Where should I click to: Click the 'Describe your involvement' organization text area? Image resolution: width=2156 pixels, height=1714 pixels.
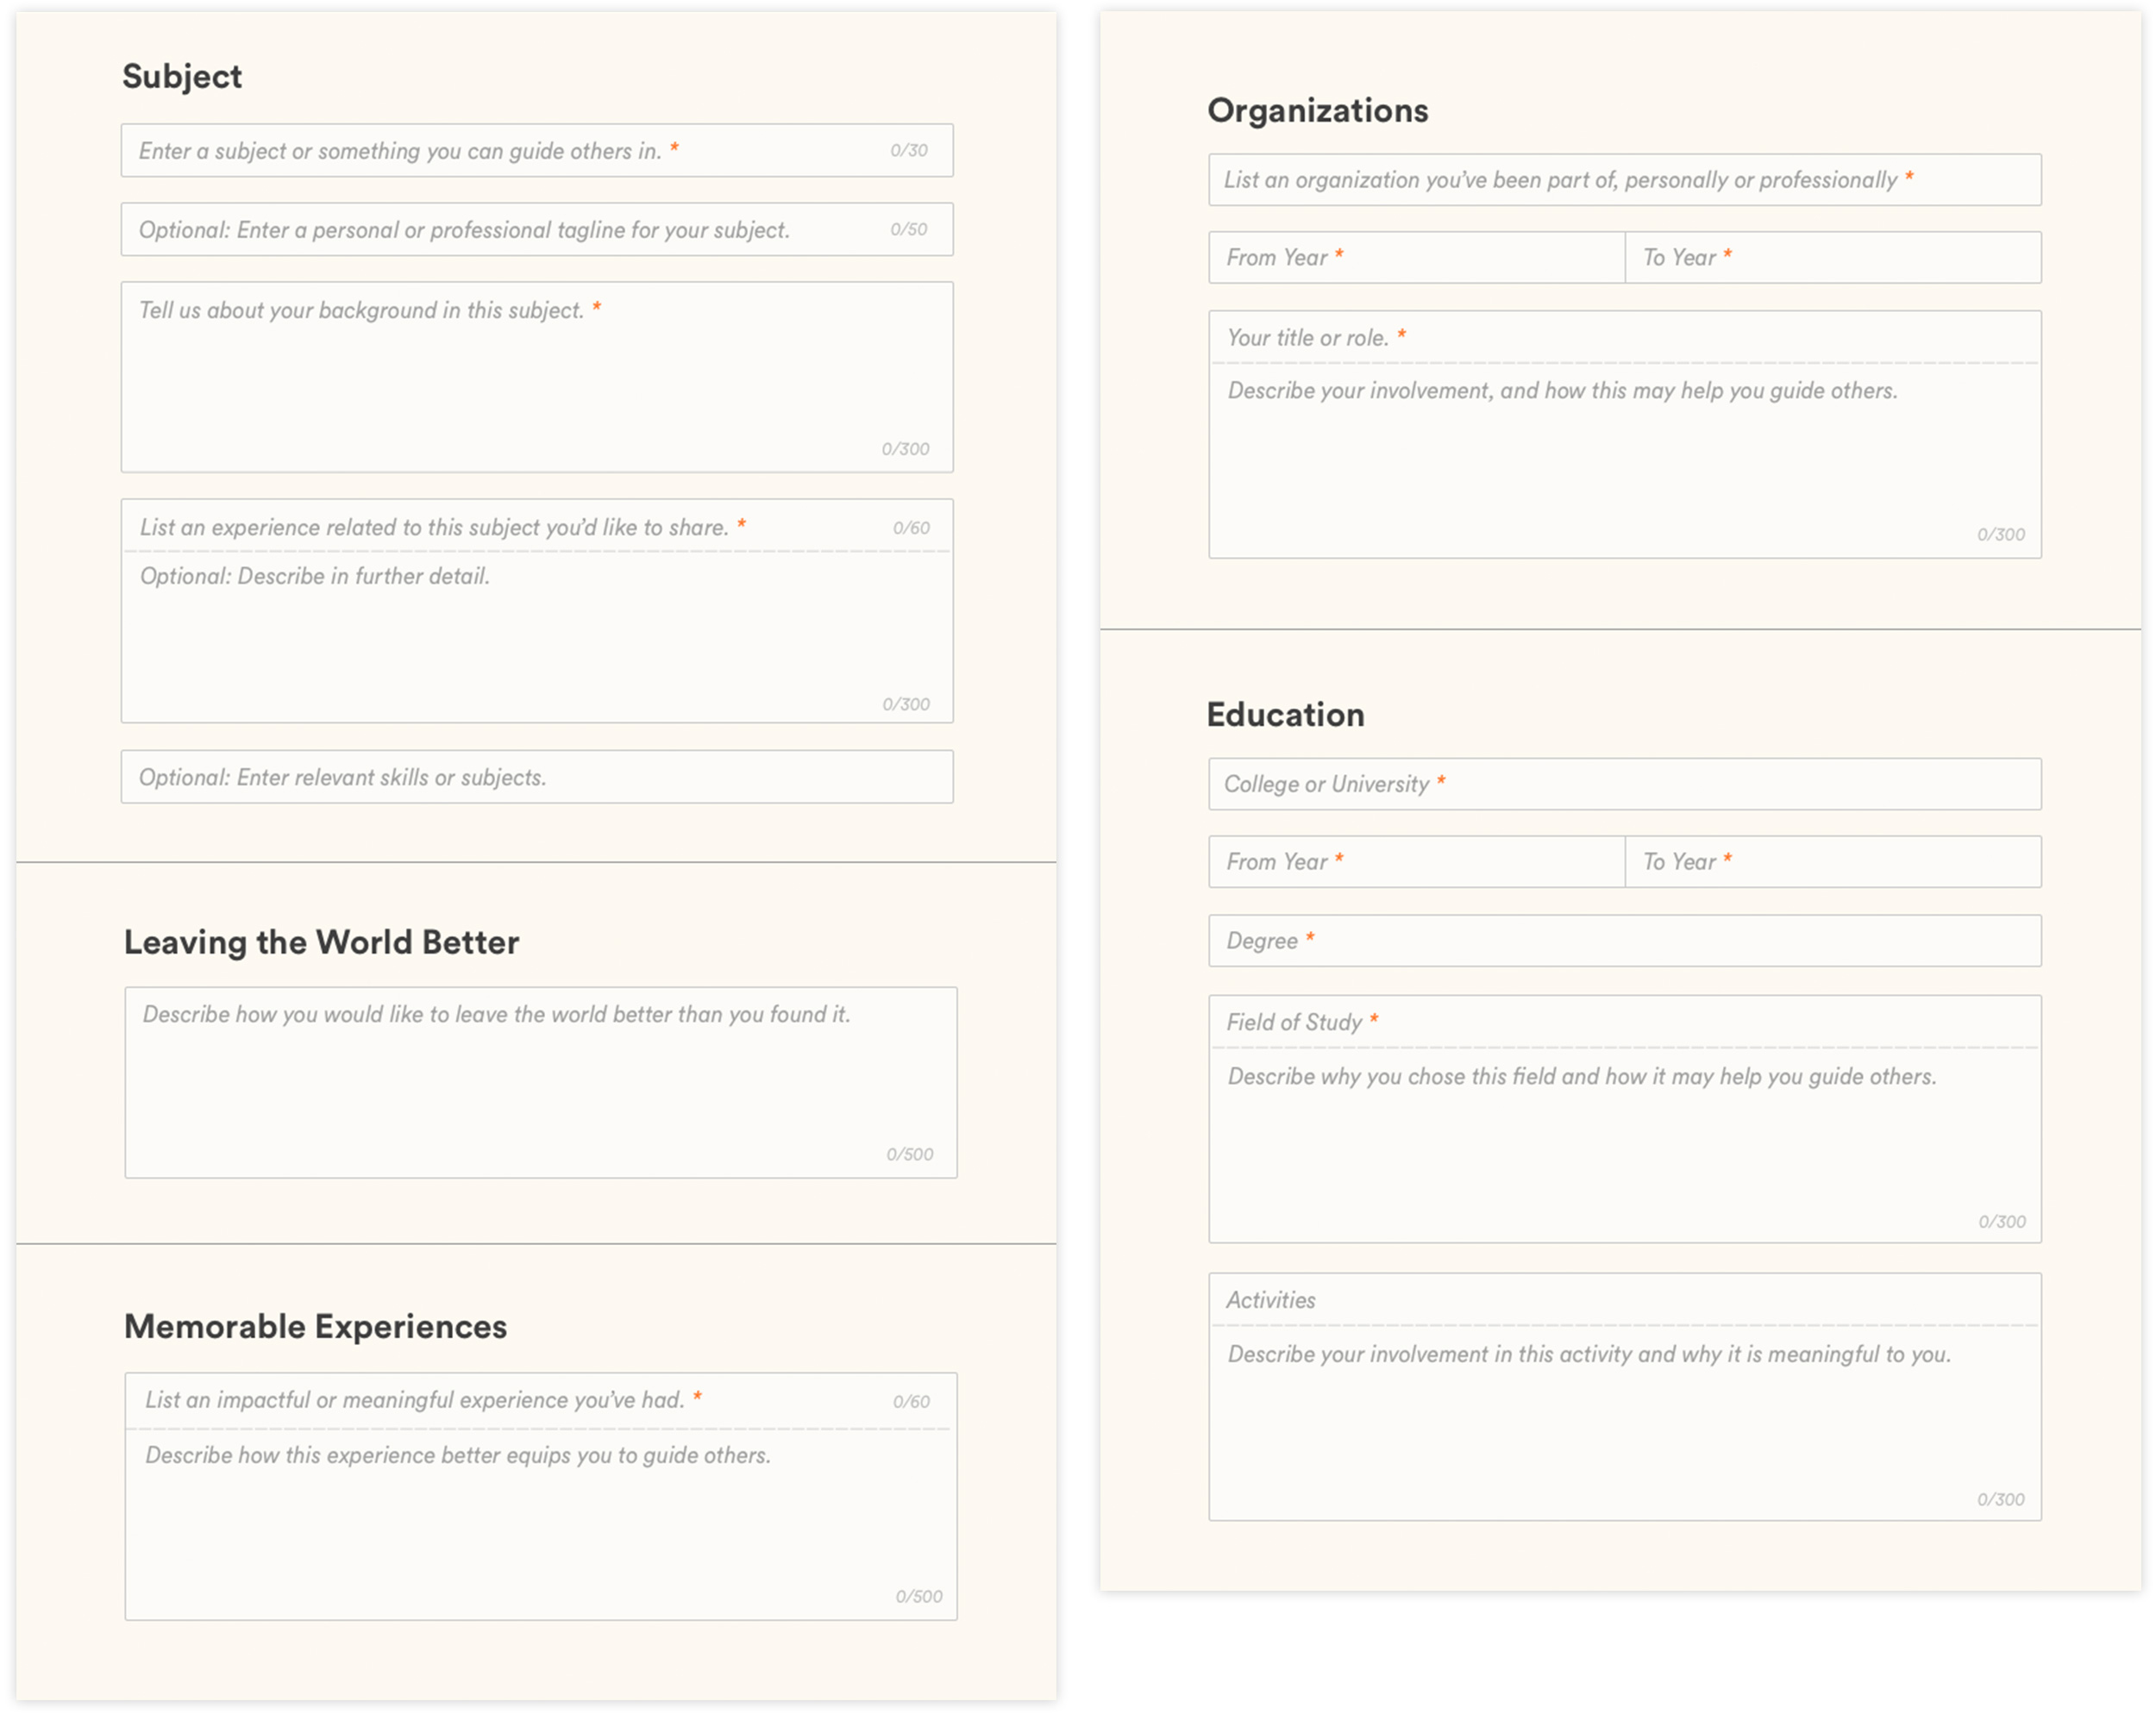(x=1624, y=460)
